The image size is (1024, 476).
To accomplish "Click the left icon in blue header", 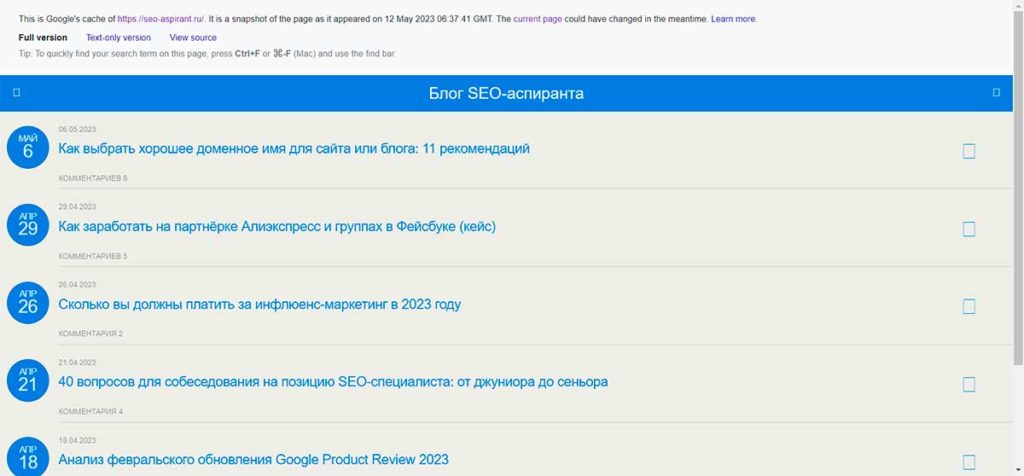I will coord(17,93).
